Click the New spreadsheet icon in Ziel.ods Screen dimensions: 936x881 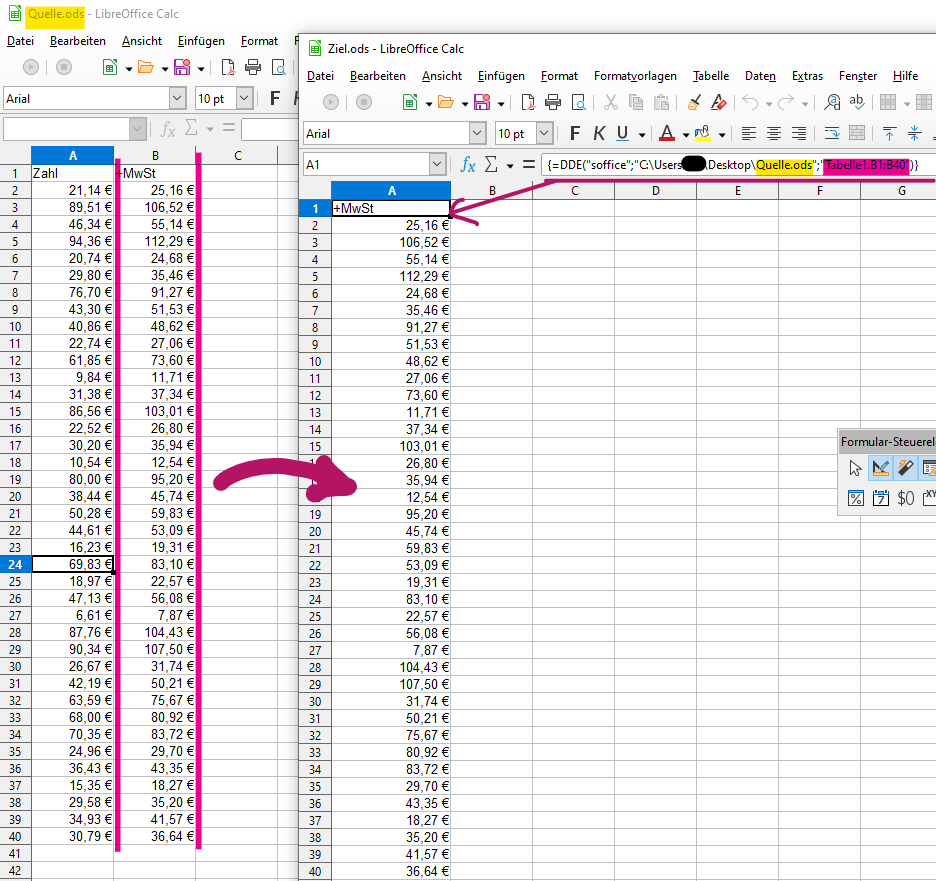pyautogui.click(x=410, y=103)
